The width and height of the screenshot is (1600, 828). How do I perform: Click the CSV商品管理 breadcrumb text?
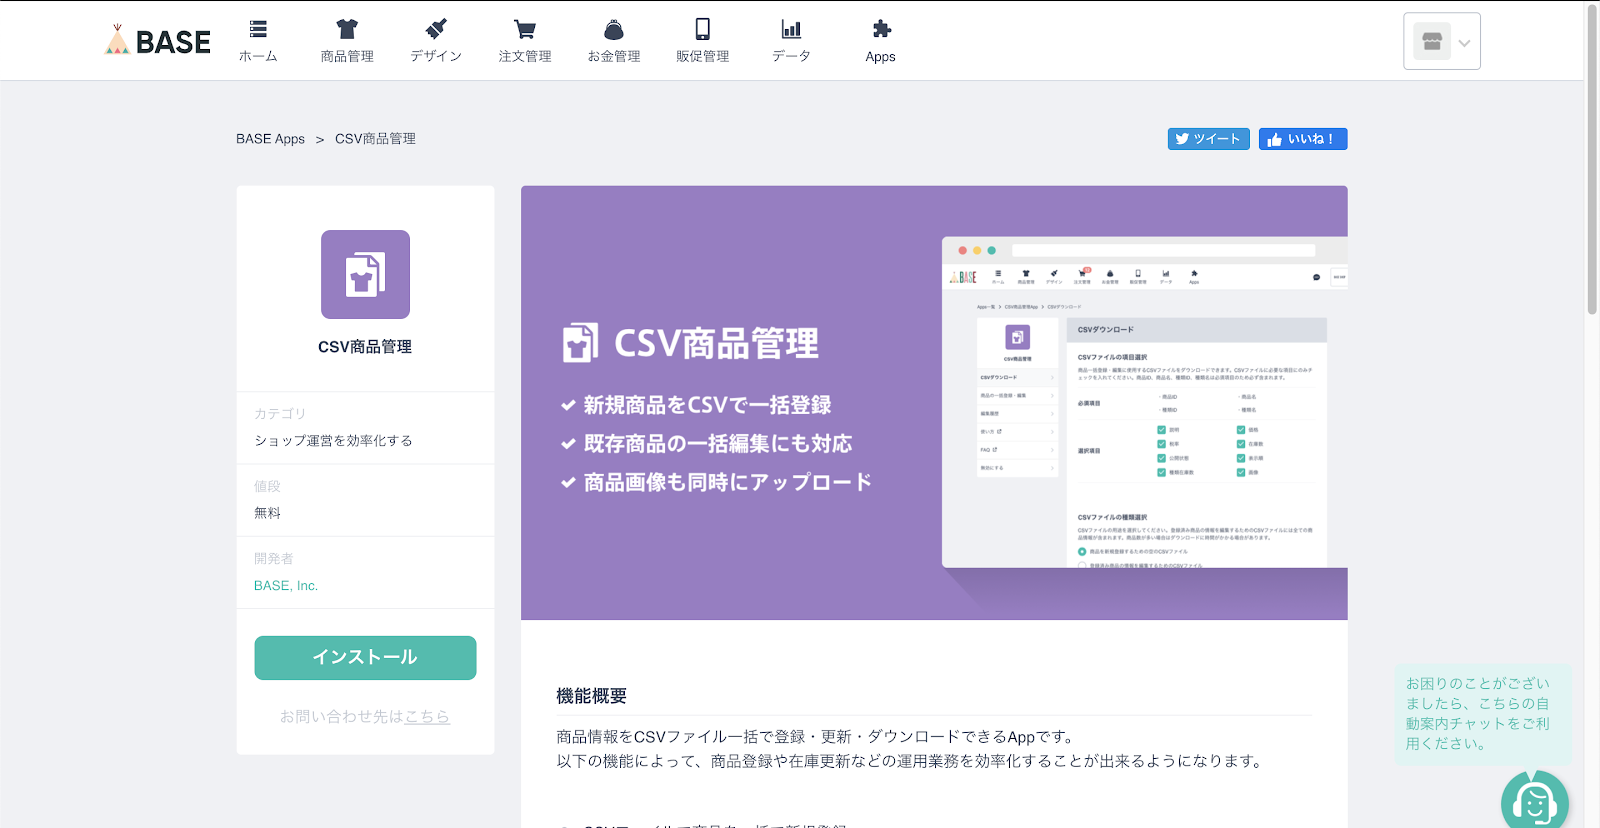coord(375,139)
